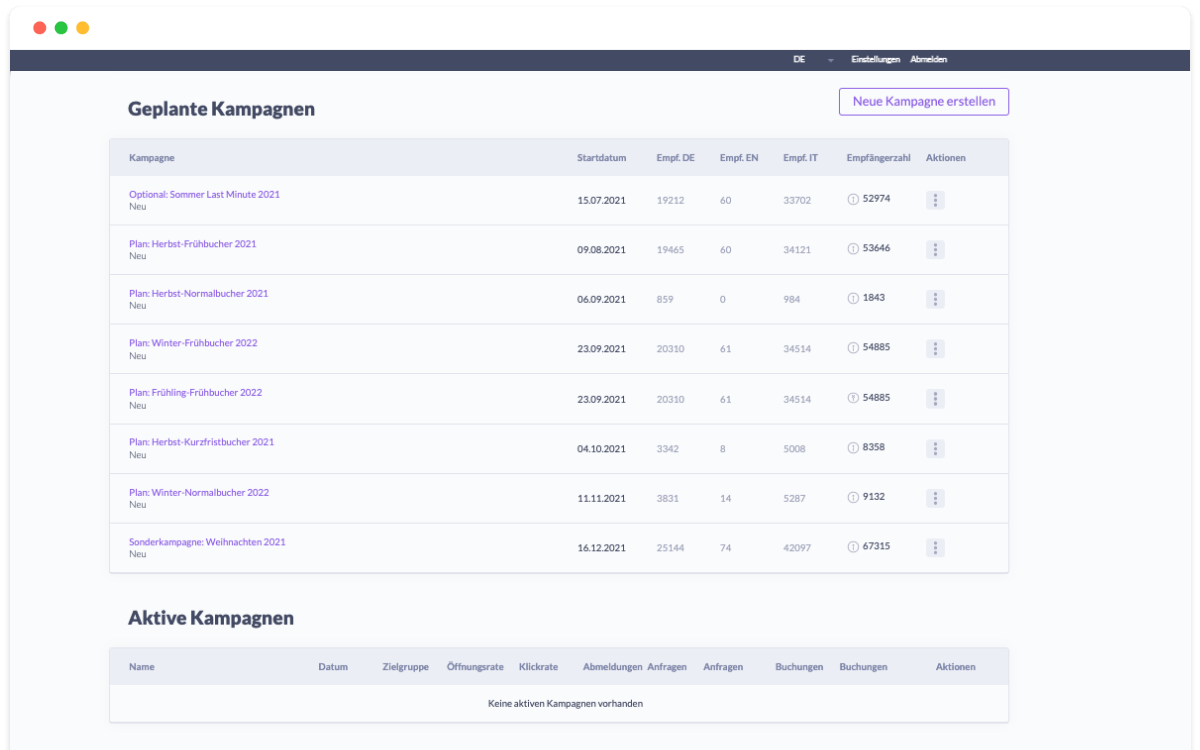The width and height of the screenshot is (1200, 750).
Task: Click Abmelden to log out
Action: [928, 60]
